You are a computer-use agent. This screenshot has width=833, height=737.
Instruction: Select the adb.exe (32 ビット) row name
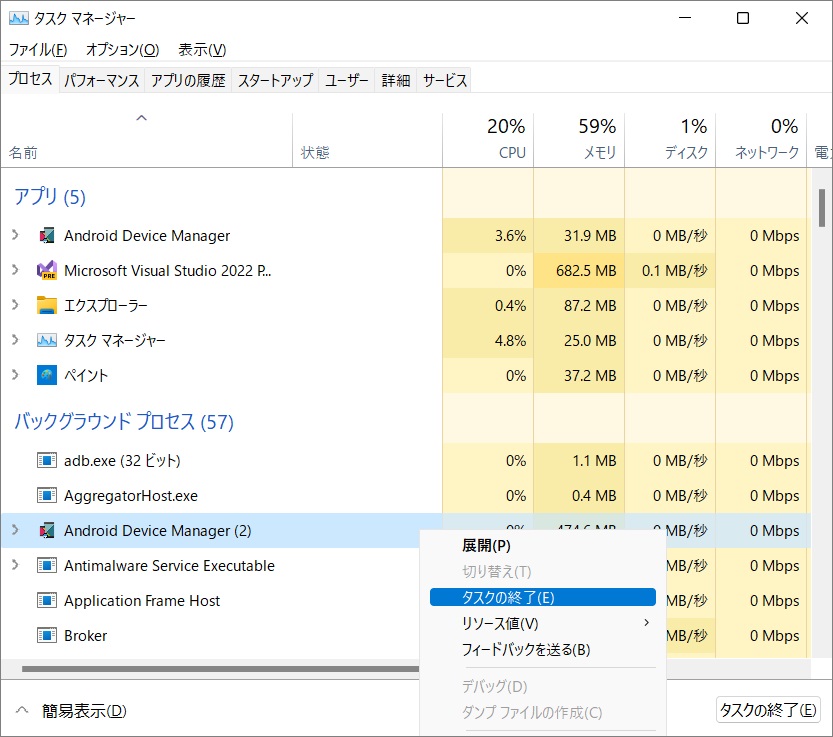pos(122,460)
